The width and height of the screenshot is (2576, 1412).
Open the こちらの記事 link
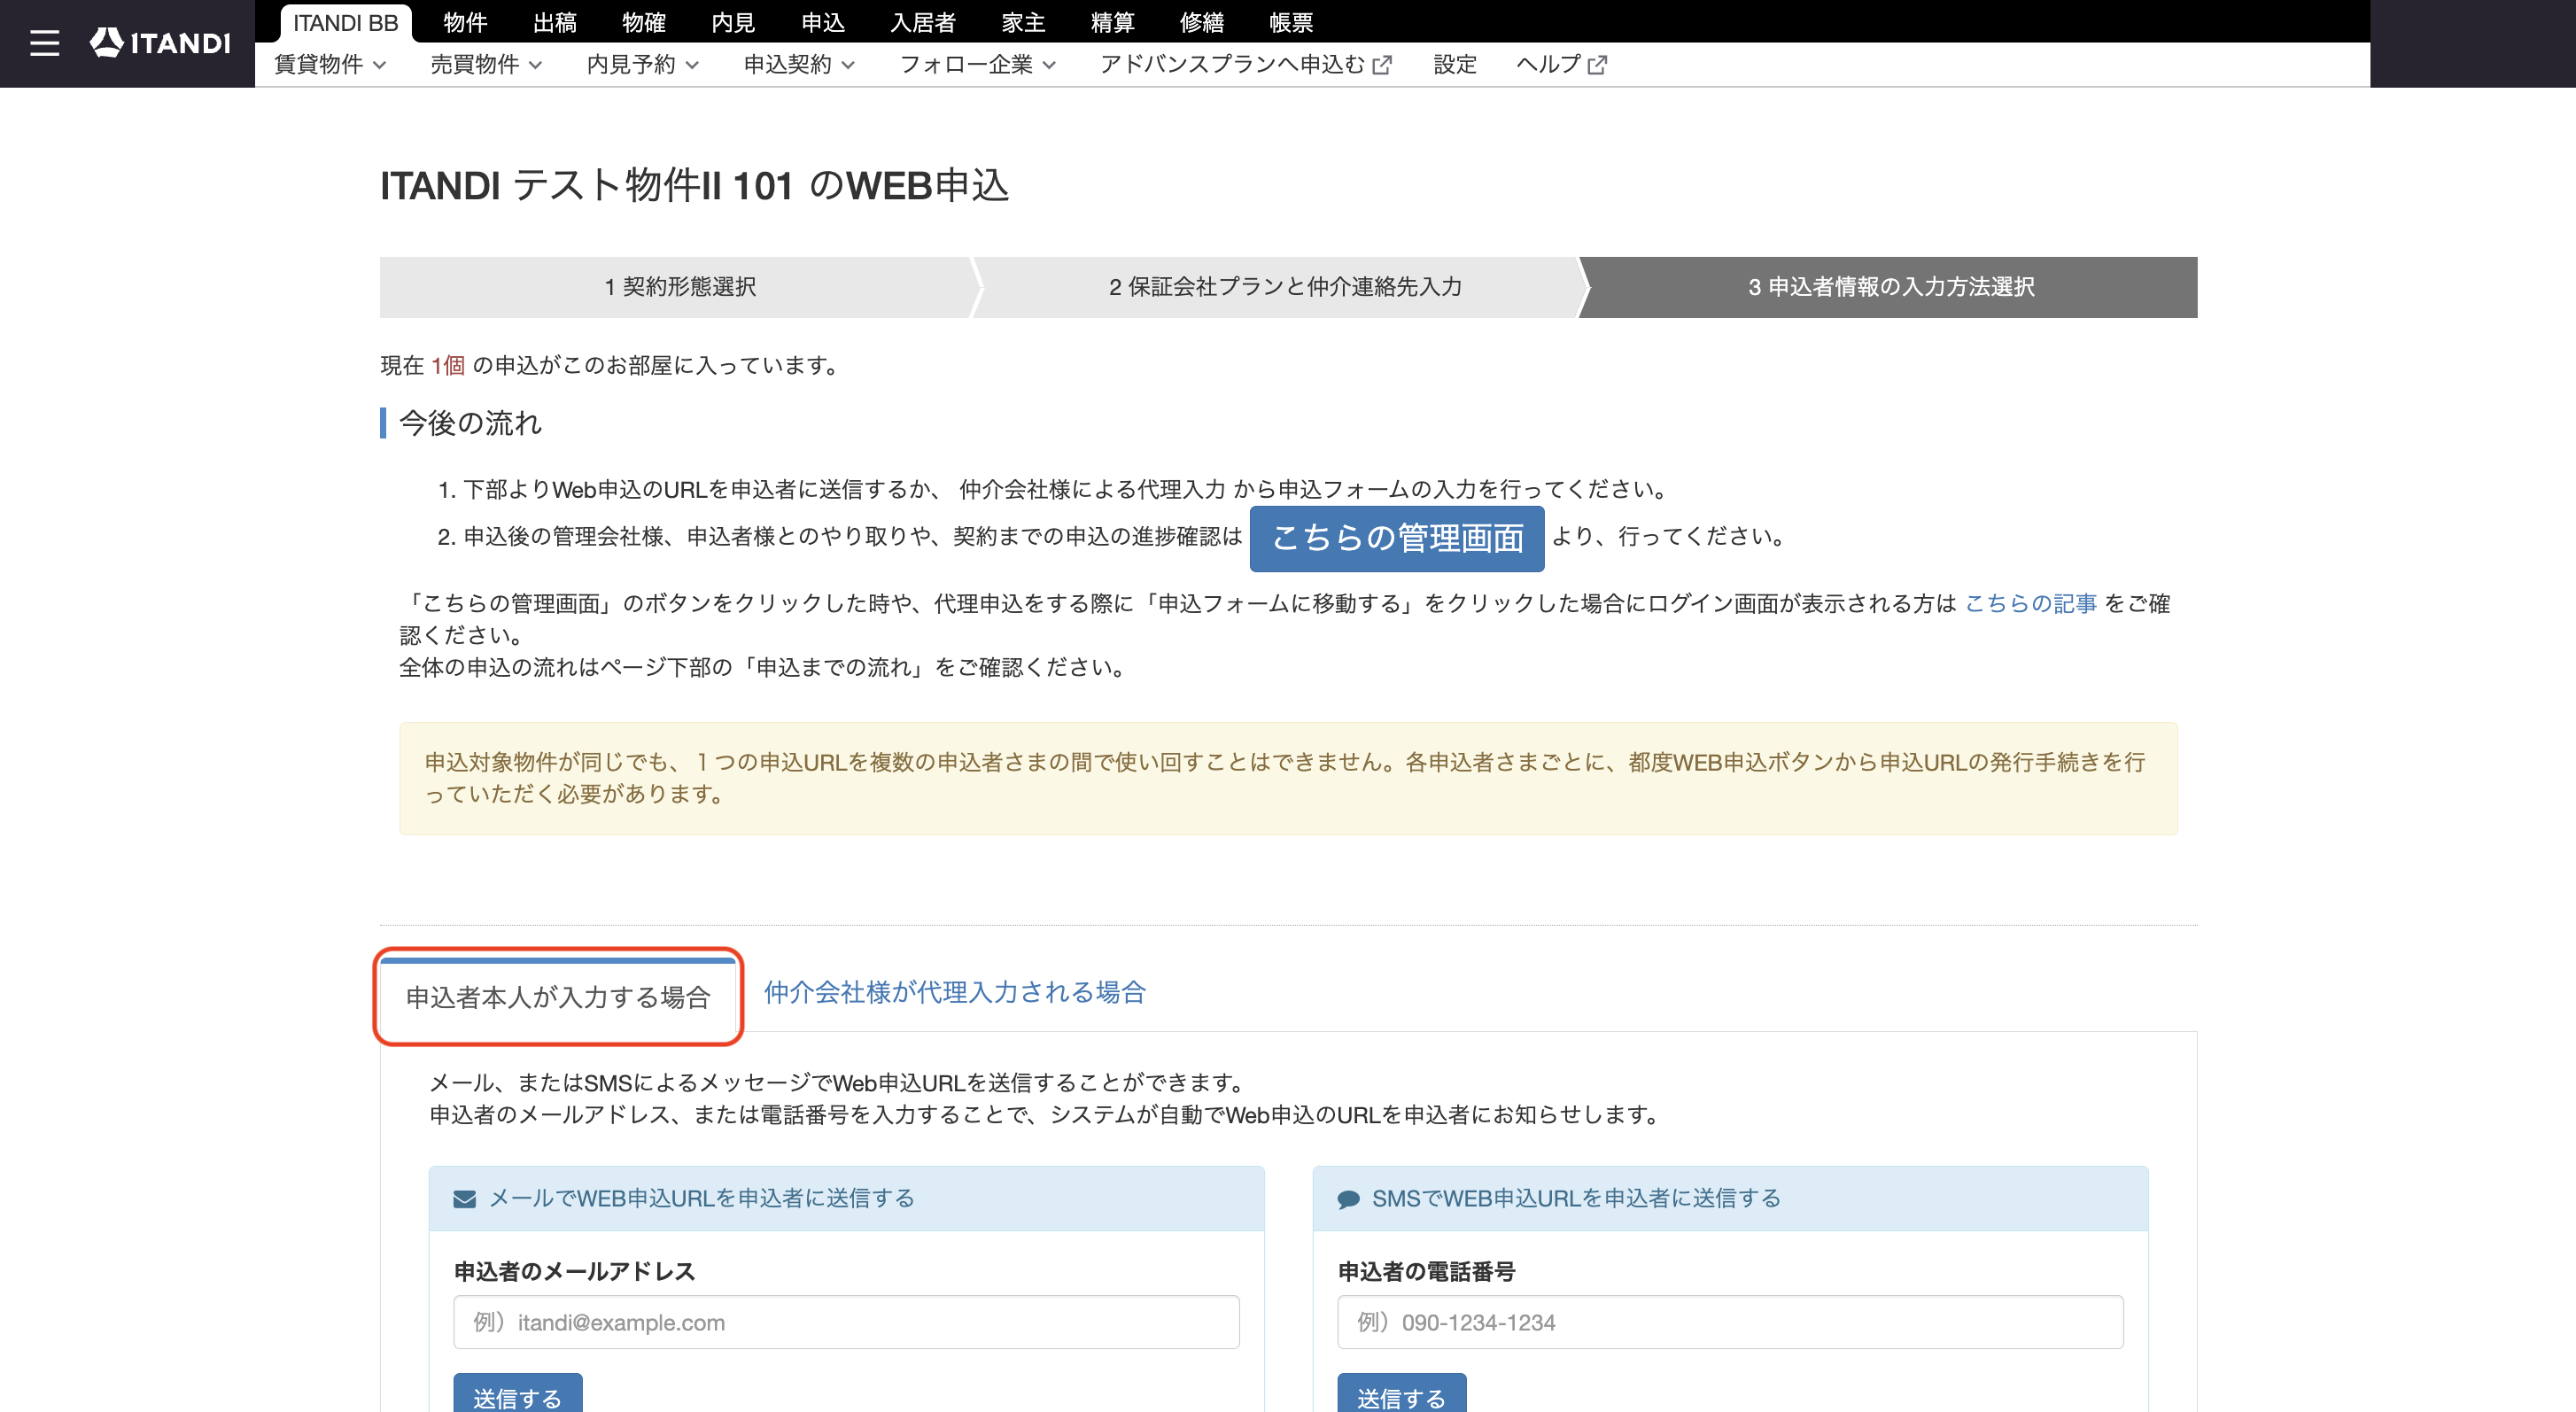point(2031,603)
